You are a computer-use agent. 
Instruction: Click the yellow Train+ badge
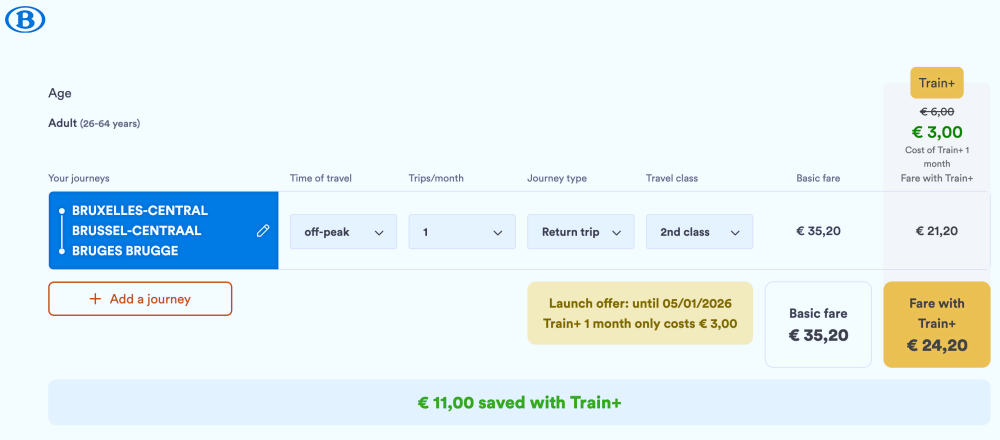(x=936, y=83)
